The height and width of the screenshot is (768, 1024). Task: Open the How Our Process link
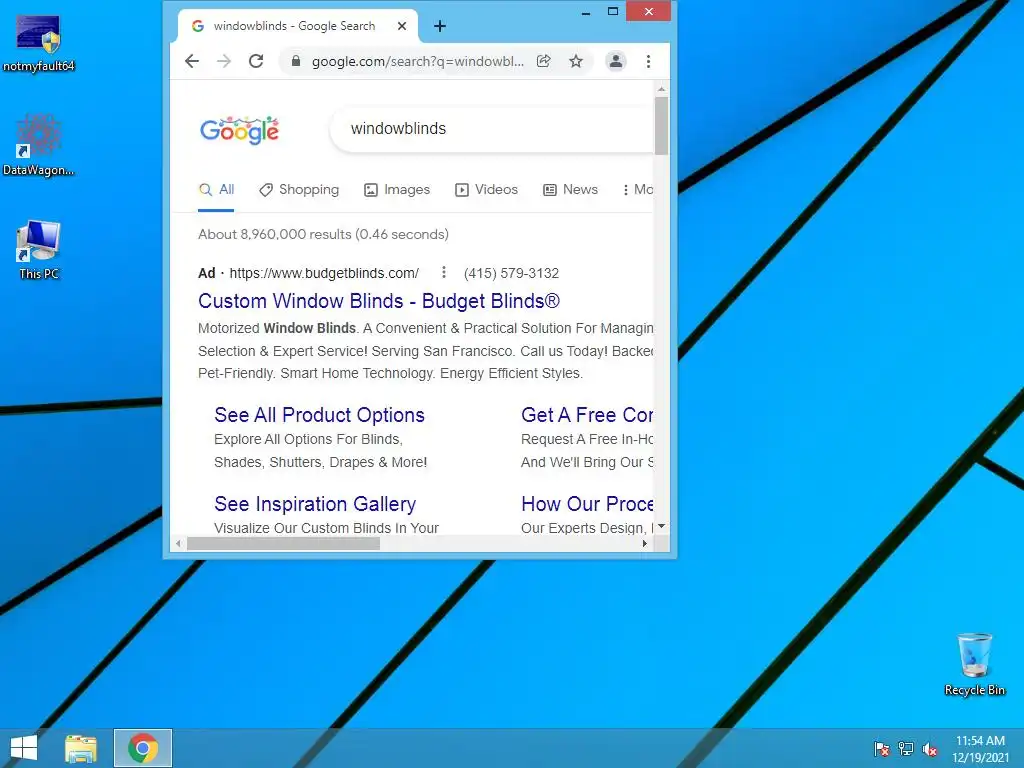(587, 504)
